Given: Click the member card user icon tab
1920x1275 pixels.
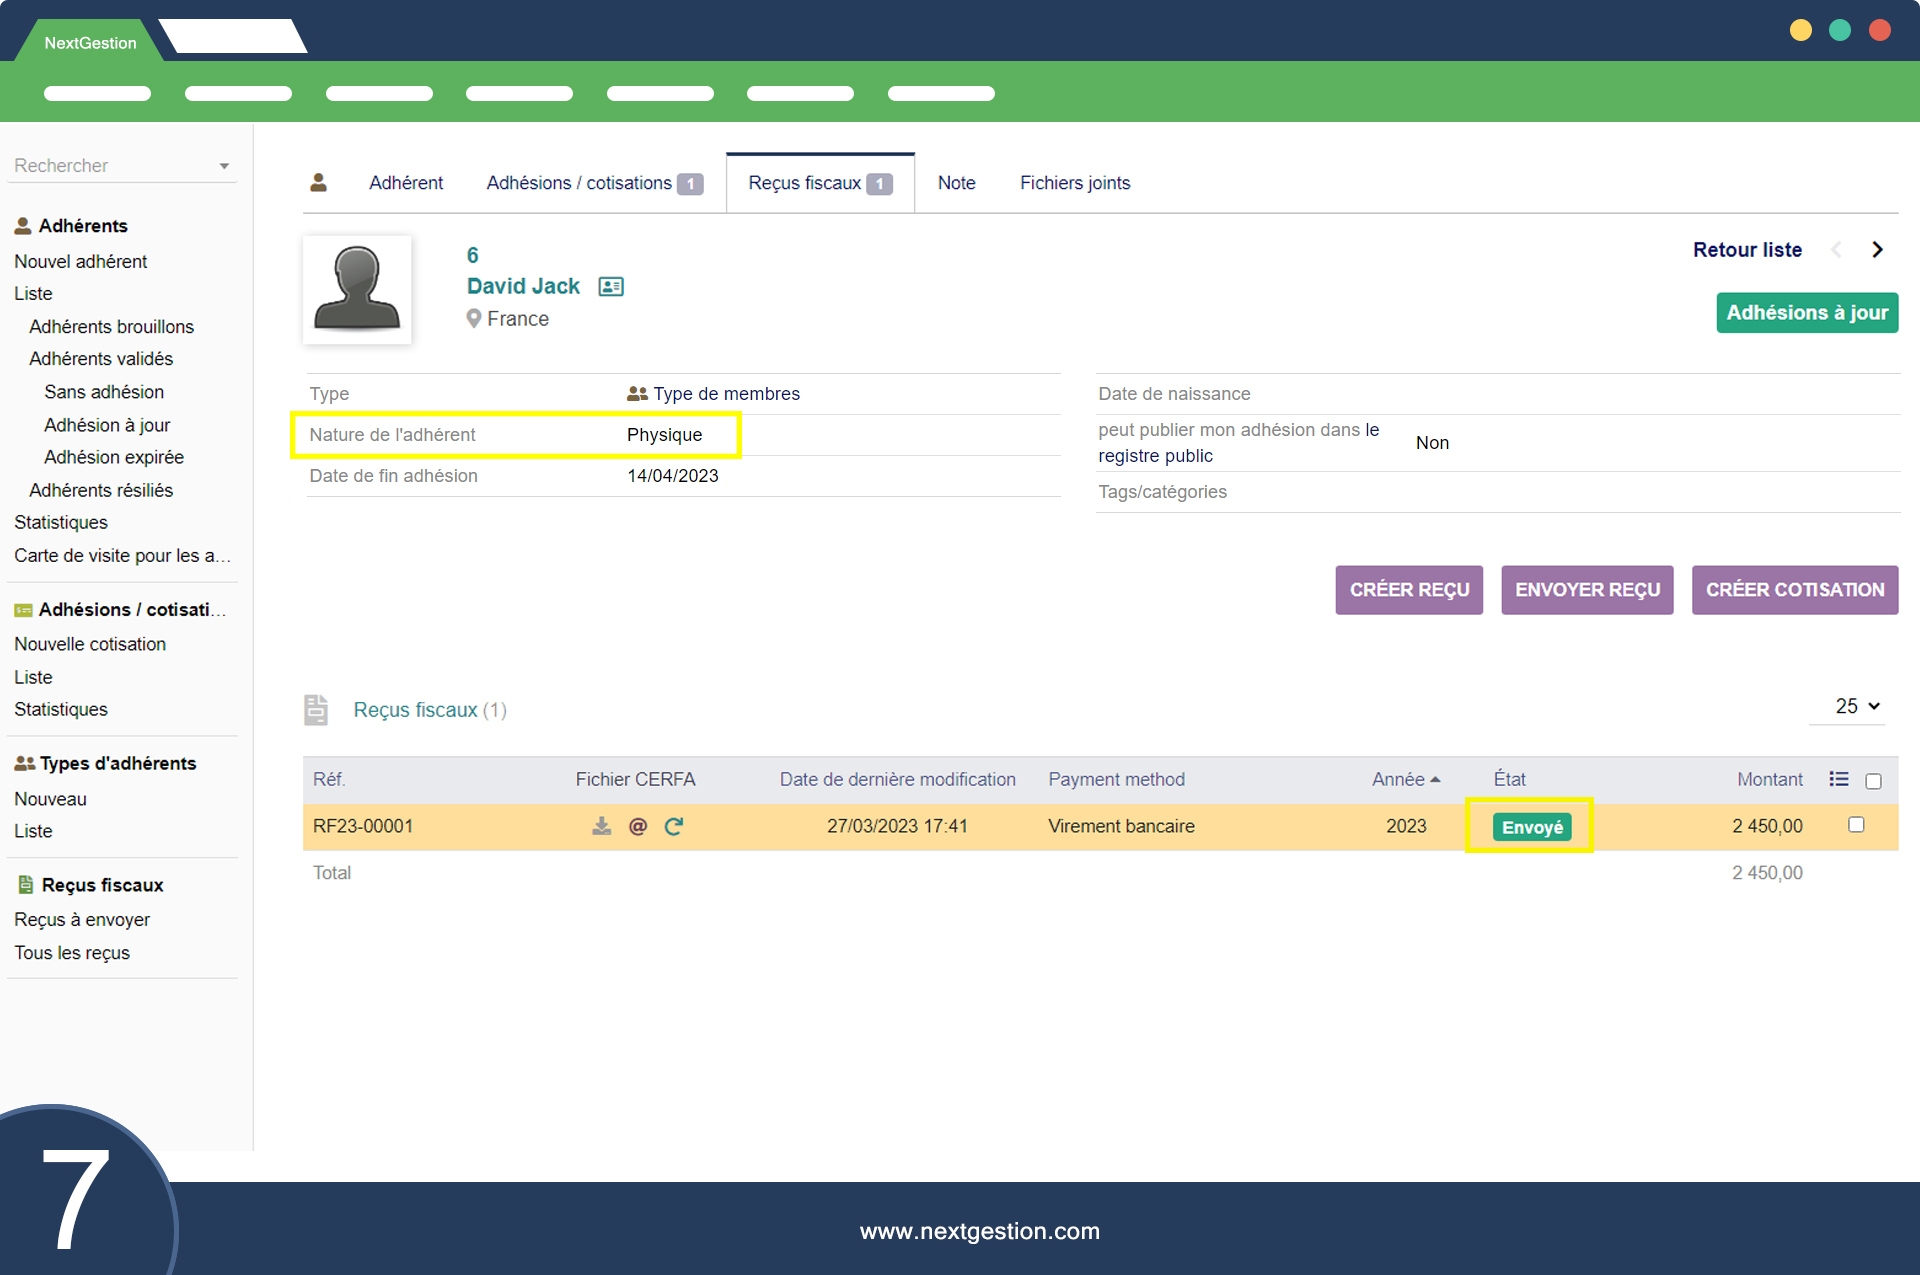Looking at the screenshot, I should tap(319, 182).
